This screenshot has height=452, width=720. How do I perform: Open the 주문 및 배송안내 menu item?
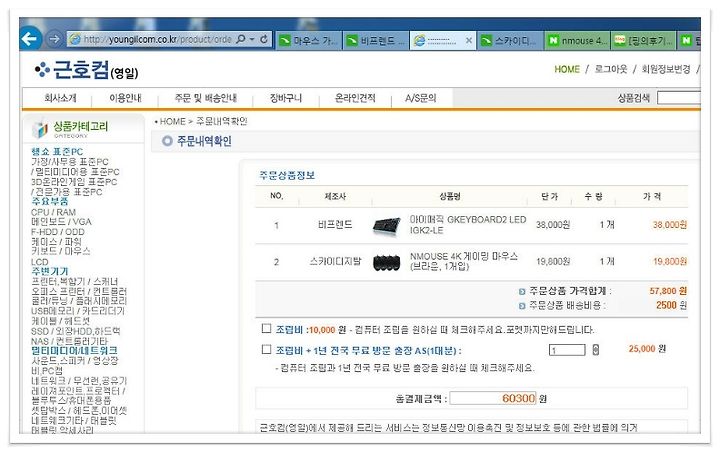coord(205,98)
